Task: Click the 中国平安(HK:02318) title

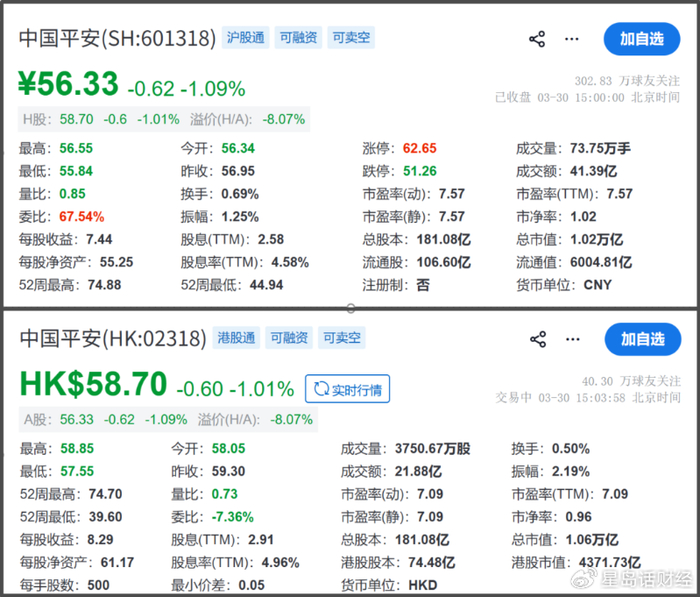Action: click(113, 339)
